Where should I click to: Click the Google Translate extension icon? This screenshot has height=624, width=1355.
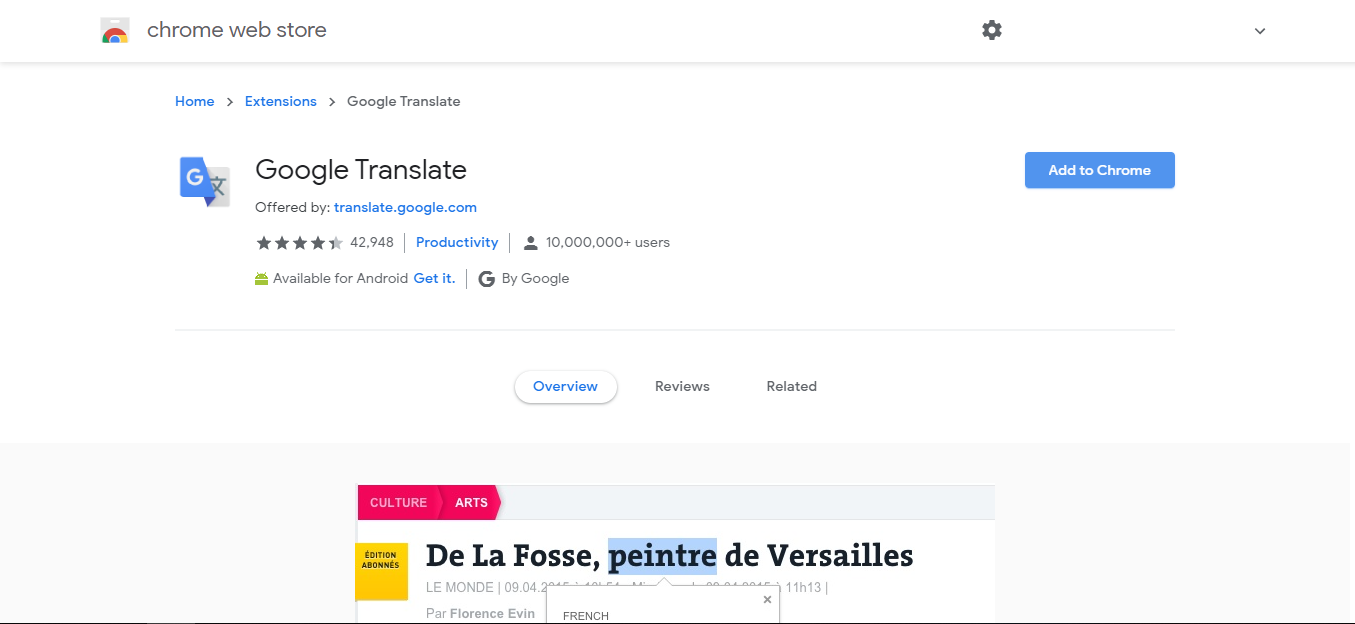click(205, 181)
